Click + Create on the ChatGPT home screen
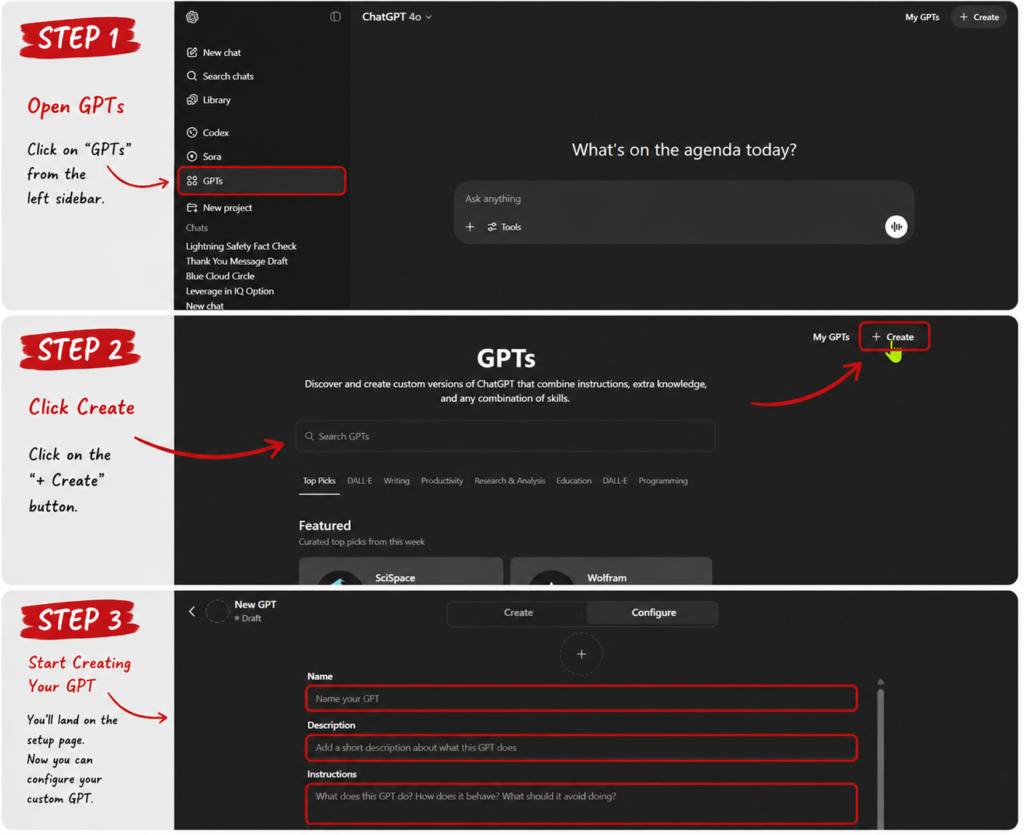Viewport: 1024px width, 835px height. coord(978,17)
